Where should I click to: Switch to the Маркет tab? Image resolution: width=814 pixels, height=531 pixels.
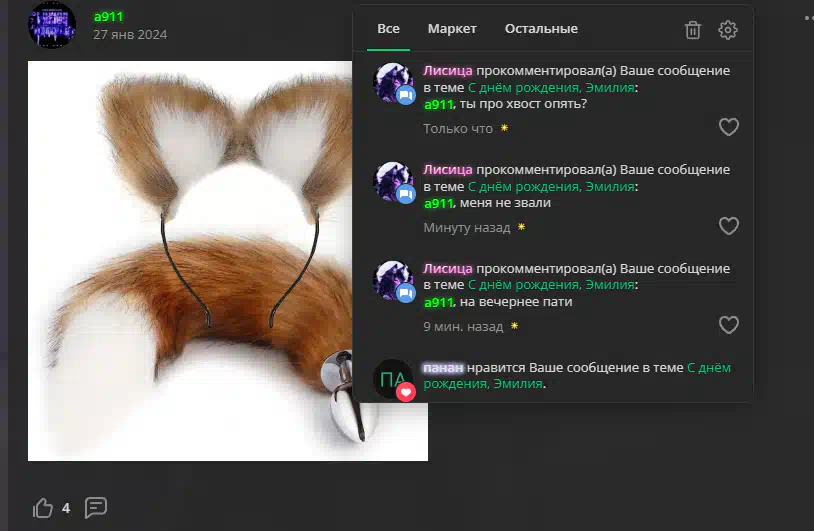452,29
